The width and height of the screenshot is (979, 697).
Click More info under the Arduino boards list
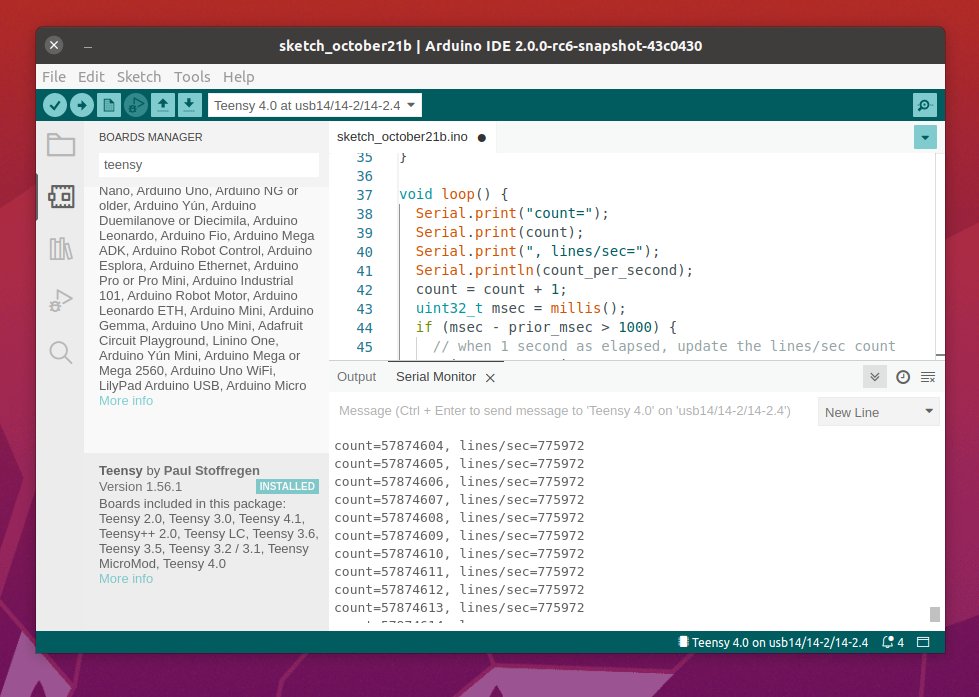click(x=125, y=400)
